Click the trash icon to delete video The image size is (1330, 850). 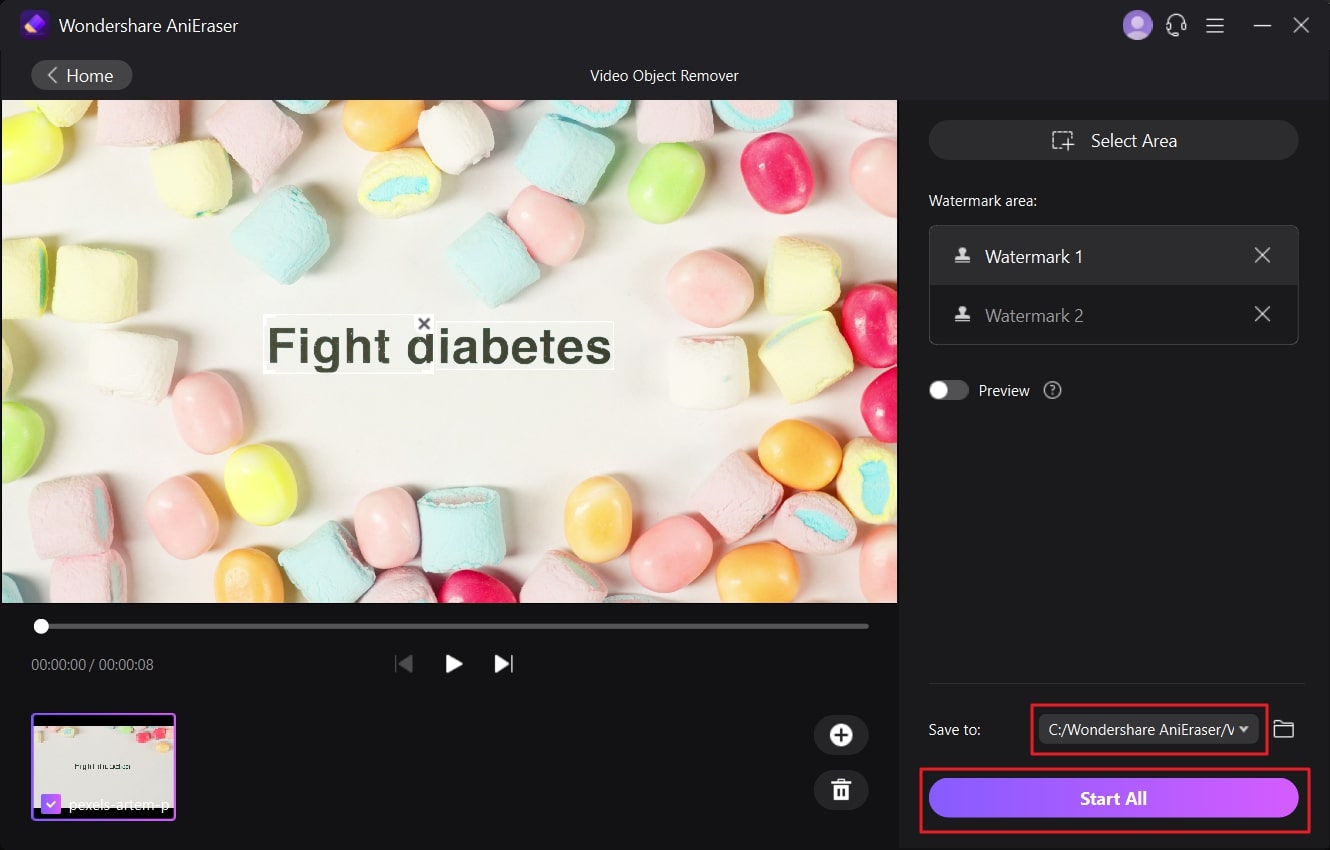coord(840,790)
